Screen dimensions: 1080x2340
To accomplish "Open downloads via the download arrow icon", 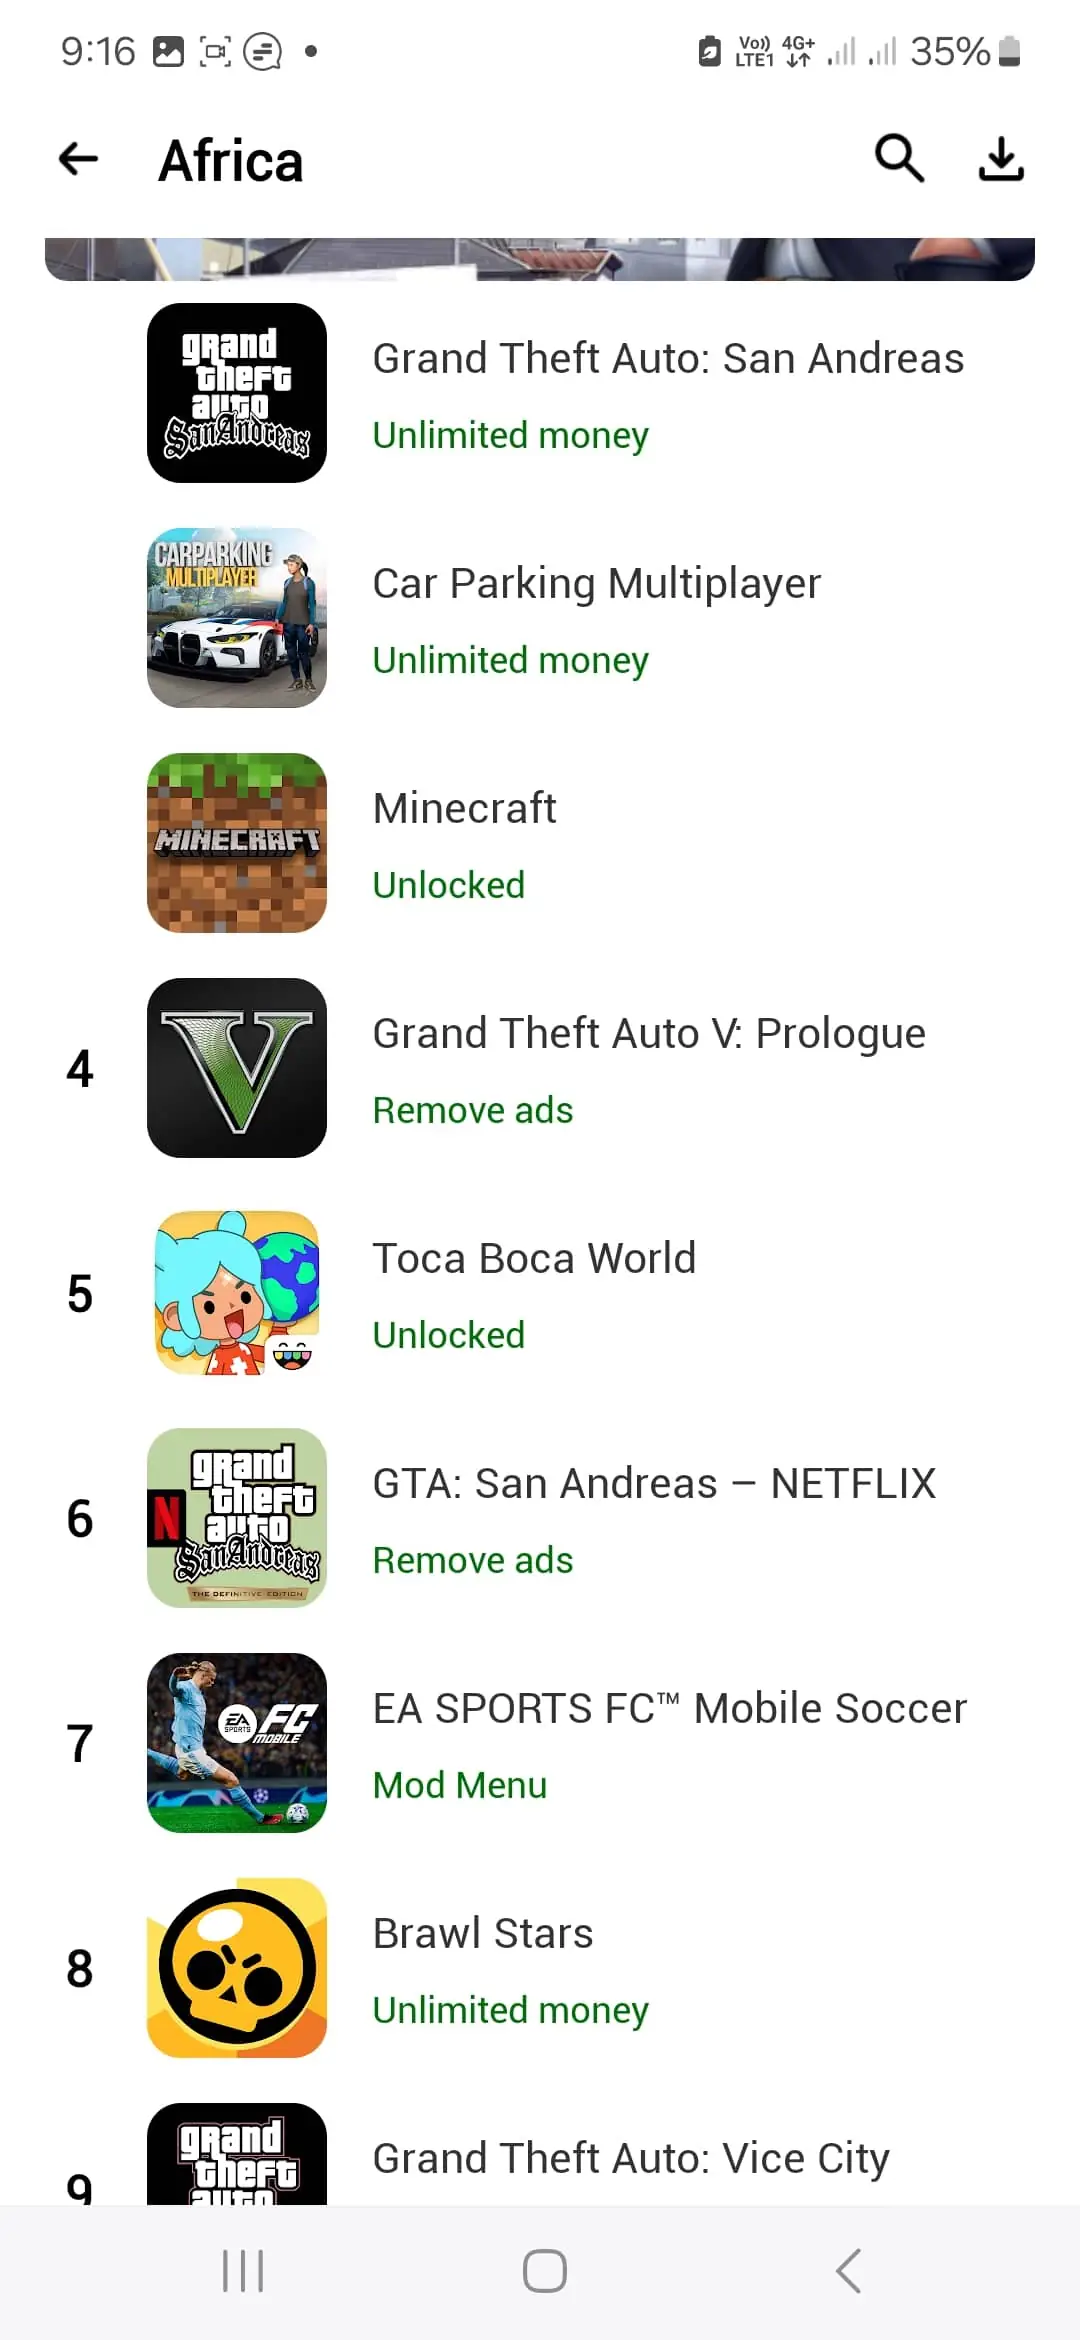I will coord(1001,159).
